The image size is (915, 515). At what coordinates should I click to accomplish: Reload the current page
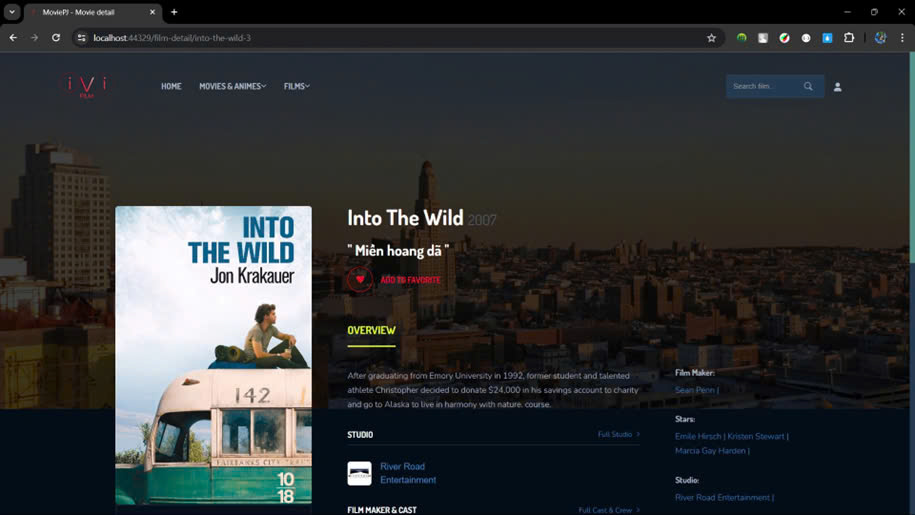(x=56, y=37)
